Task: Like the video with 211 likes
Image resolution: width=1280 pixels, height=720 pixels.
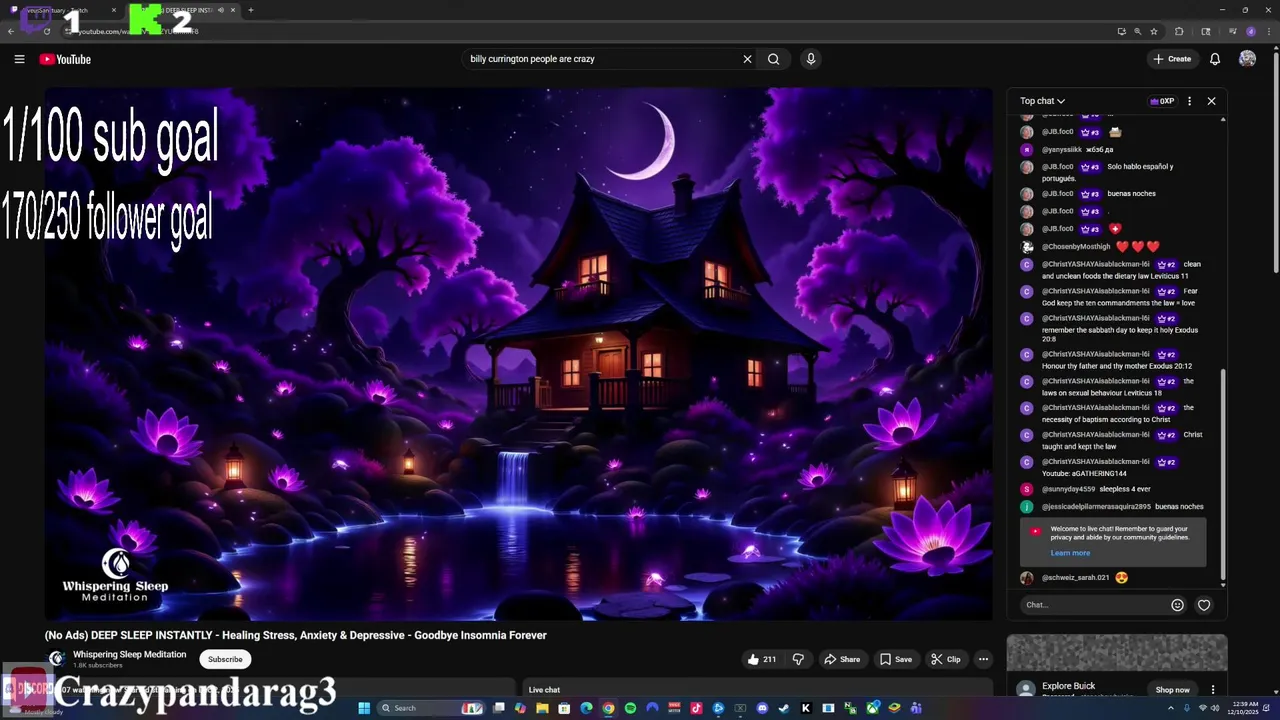Action: [761, 659]
